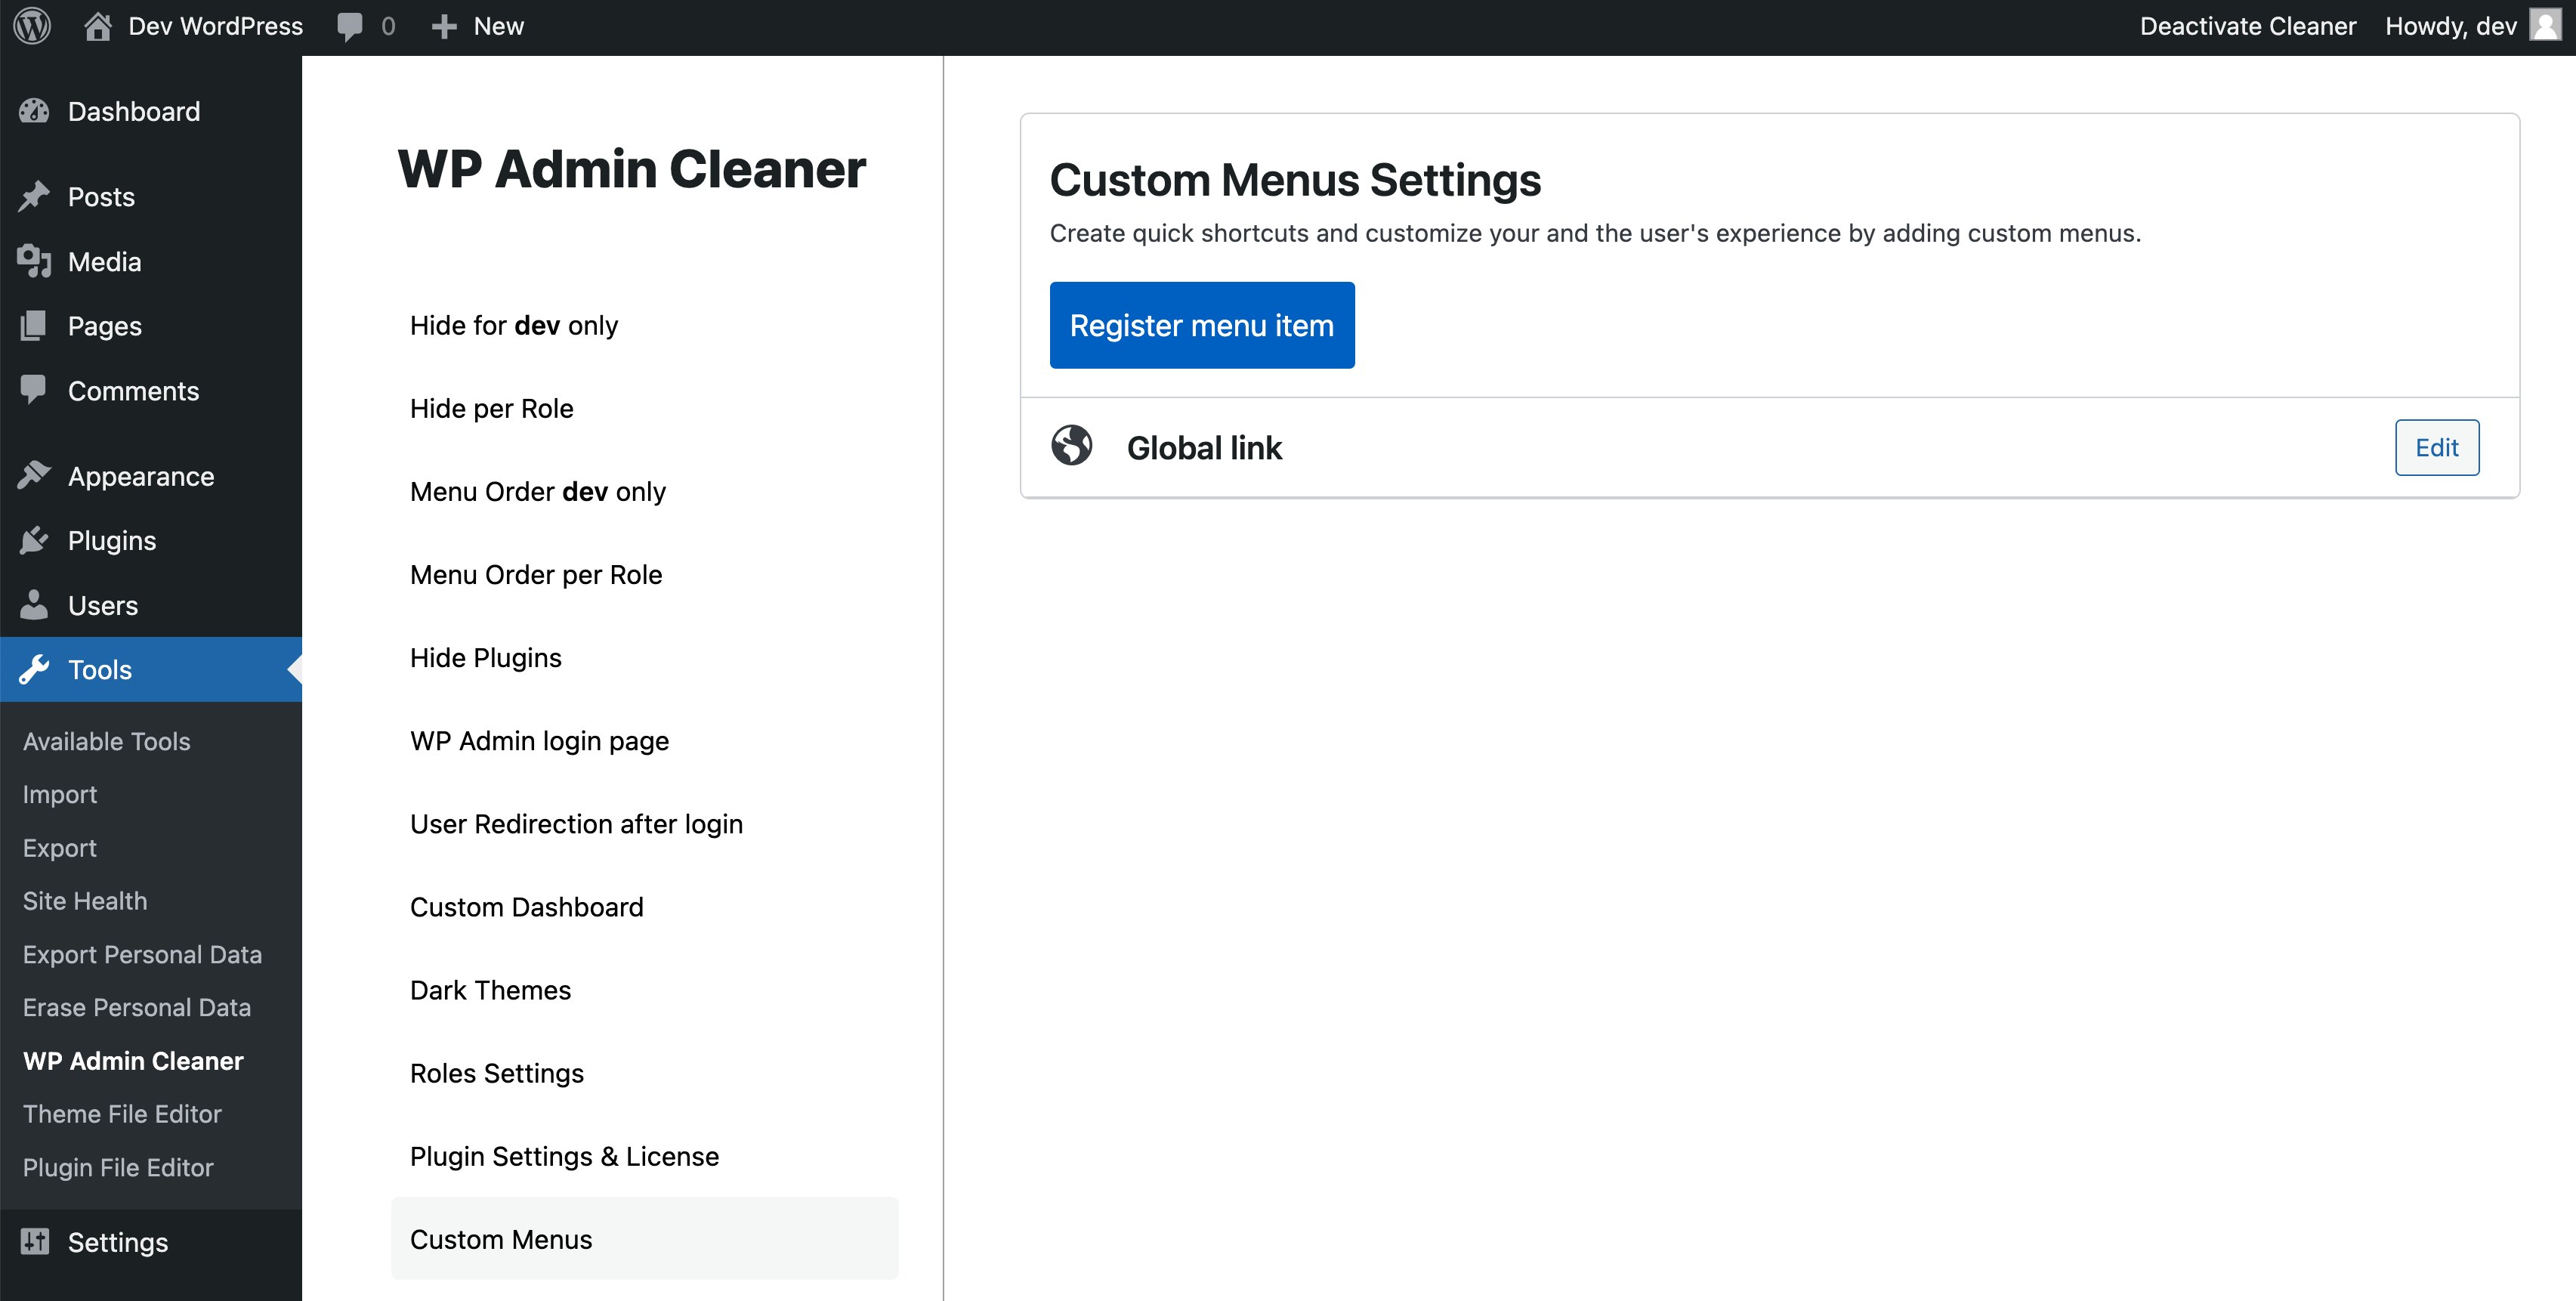Open the comments bubble icon in admin bar
Viewport: 2576px width, 1301px height.
[x=349, y=27]
